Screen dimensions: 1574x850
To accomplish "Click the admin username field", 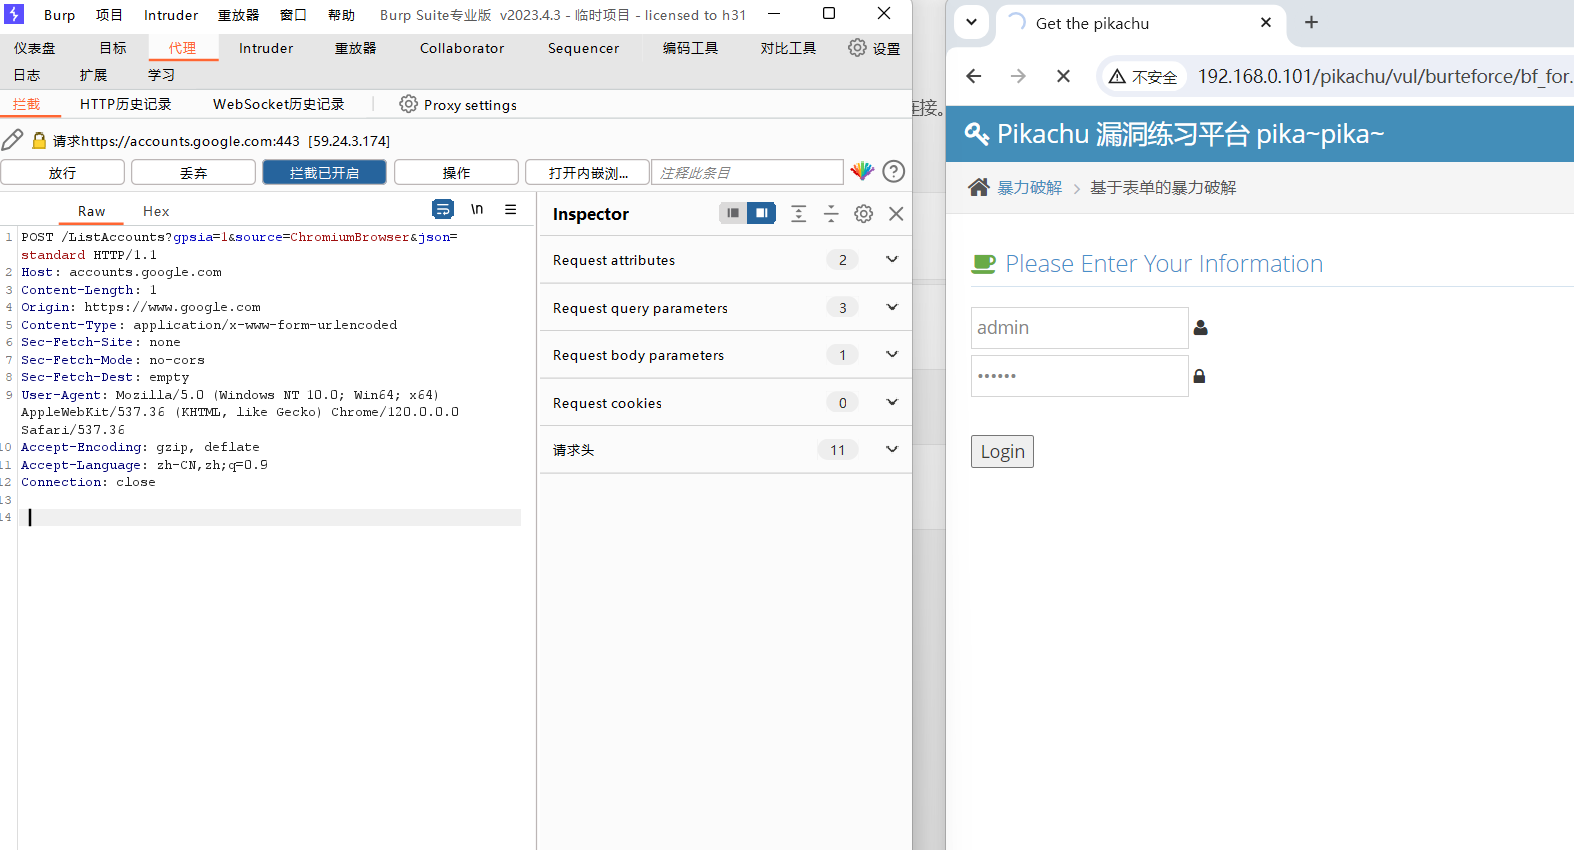I will (1079, 327).
